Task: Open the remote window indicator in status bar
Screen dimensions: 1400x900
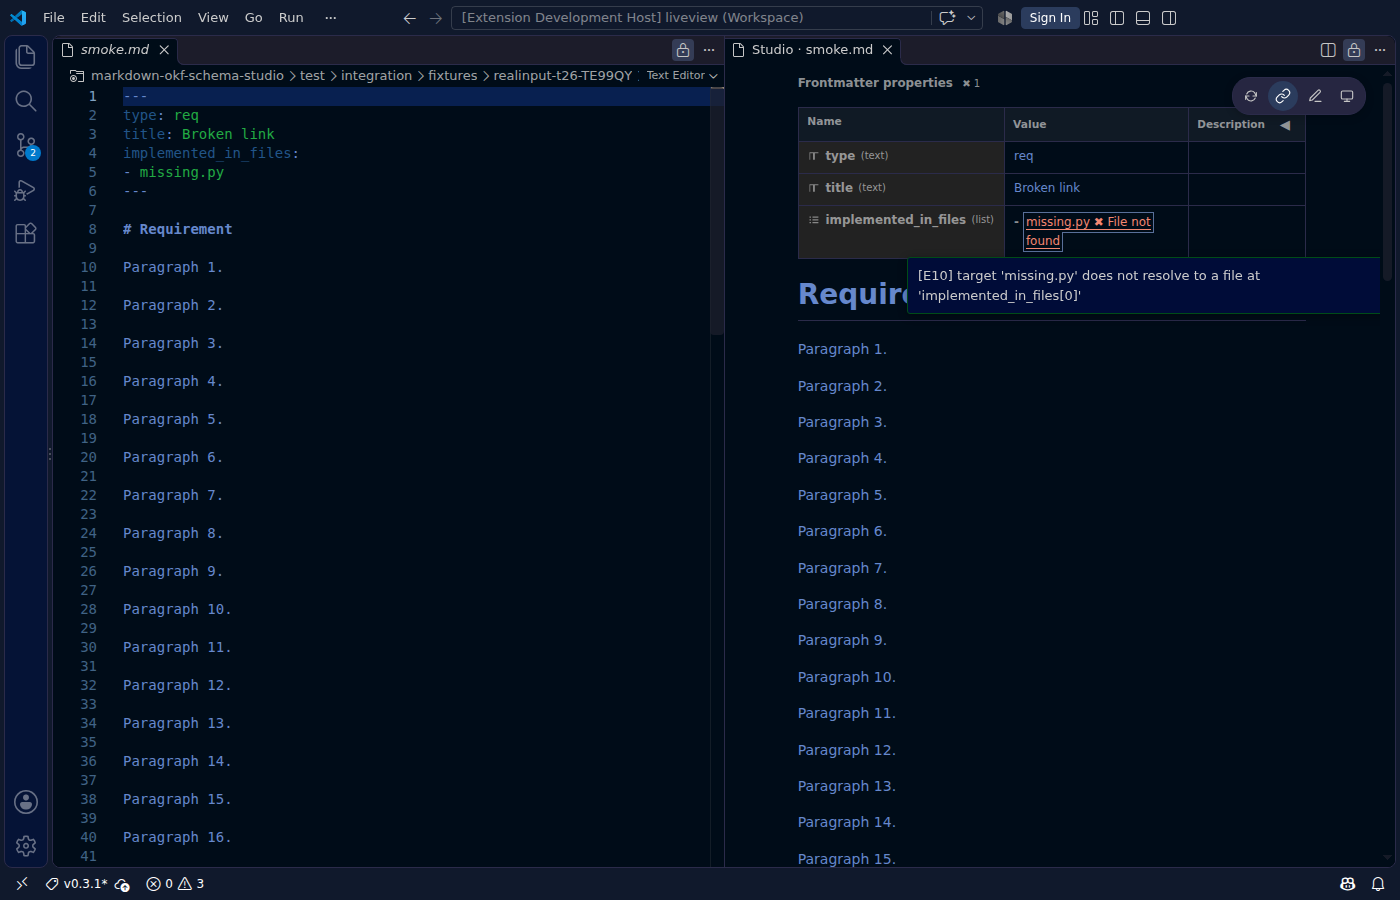Action: tap(22, 884)
